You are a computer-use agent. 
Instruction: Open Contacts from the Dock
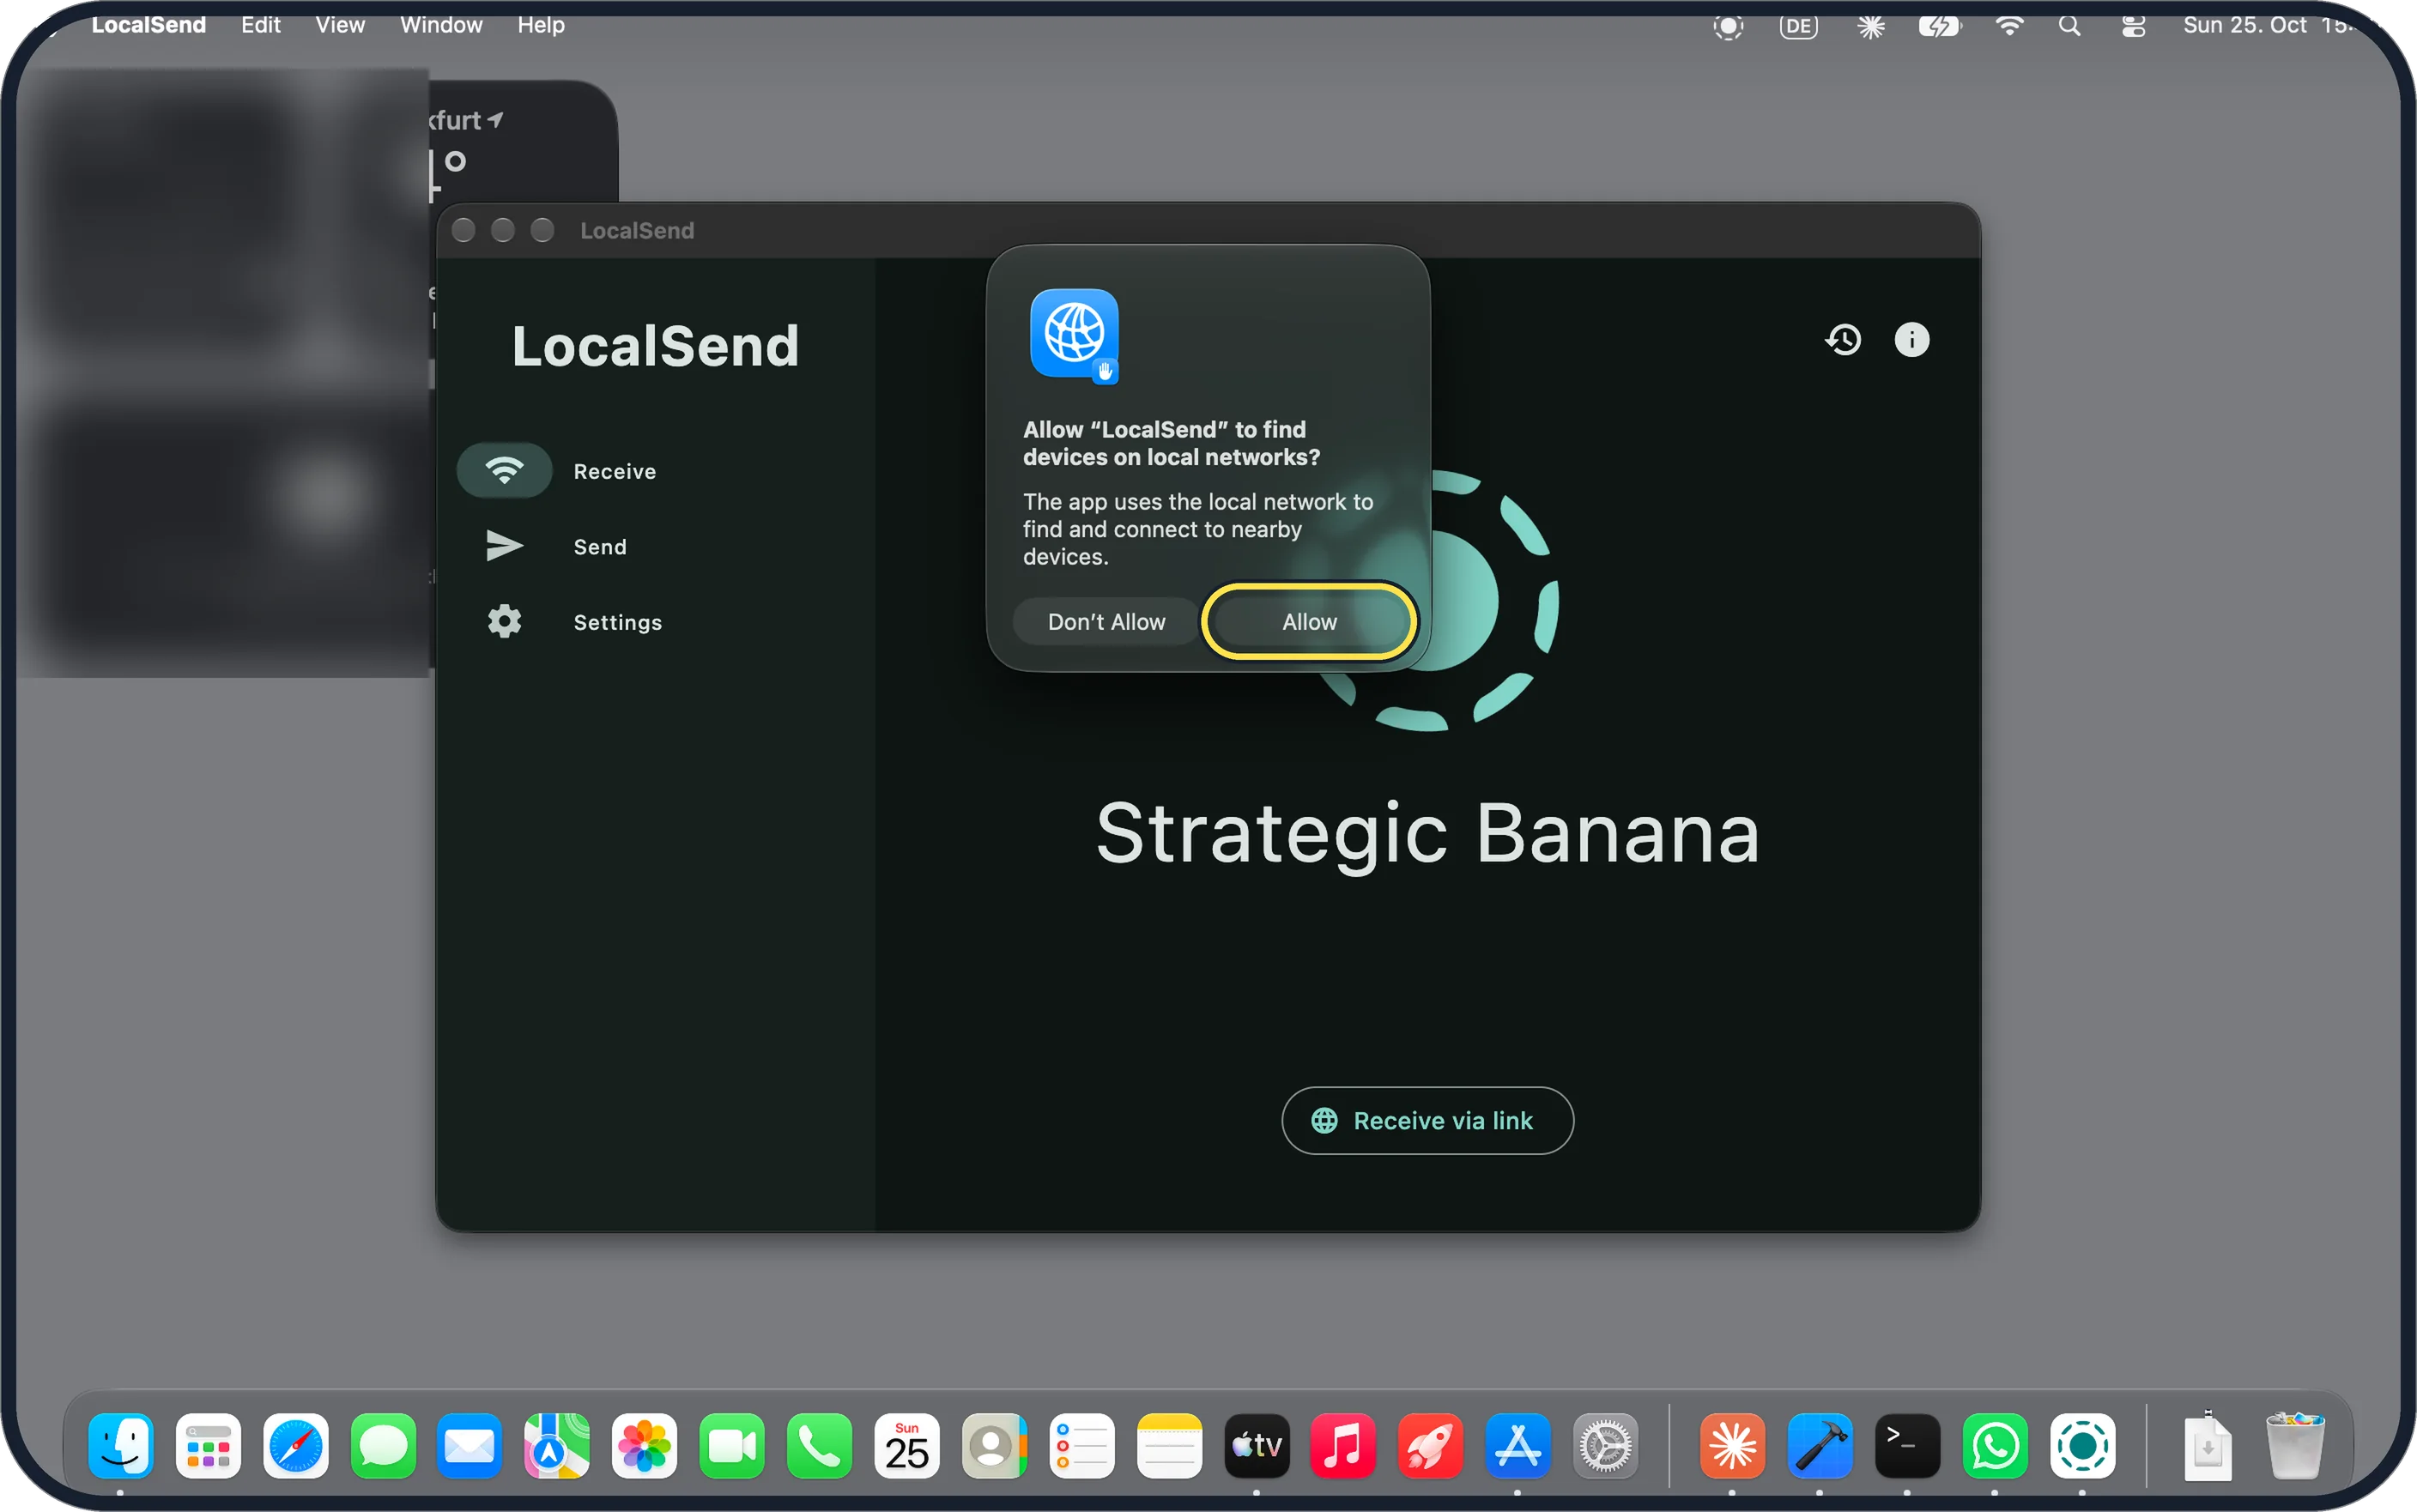[x=994, y=1446]
